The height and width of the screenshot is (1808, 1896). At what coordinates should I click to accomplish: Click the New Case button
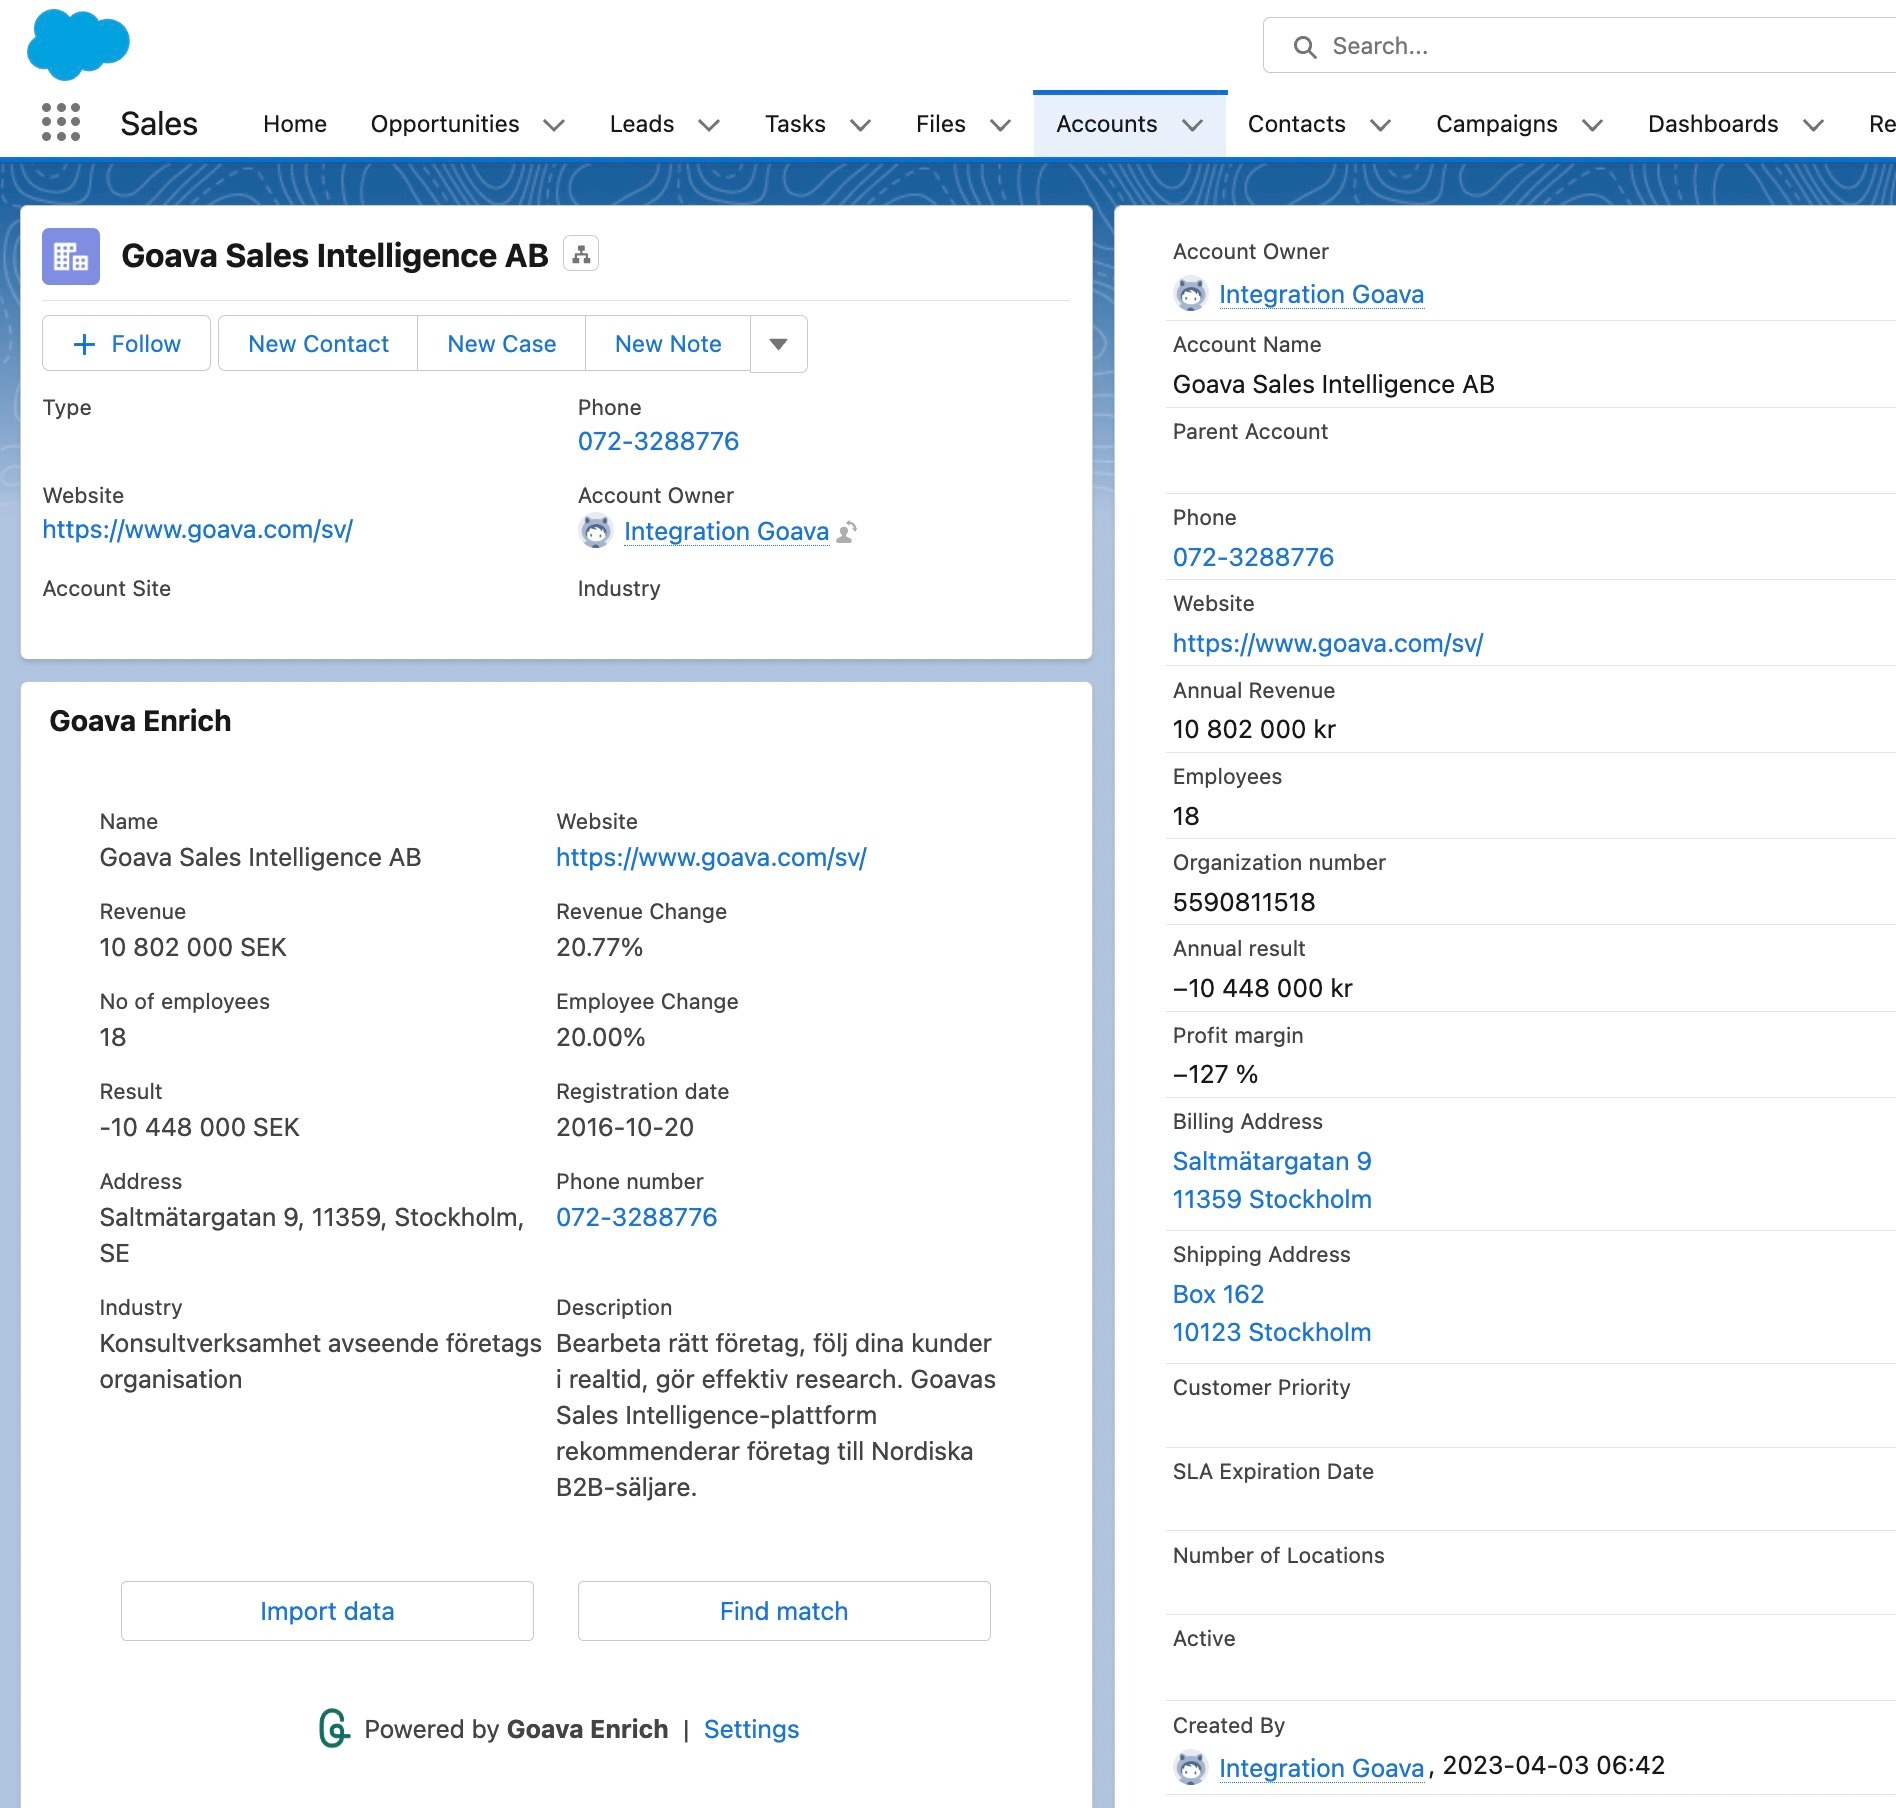pyautogui.click(x=502, y=344)
